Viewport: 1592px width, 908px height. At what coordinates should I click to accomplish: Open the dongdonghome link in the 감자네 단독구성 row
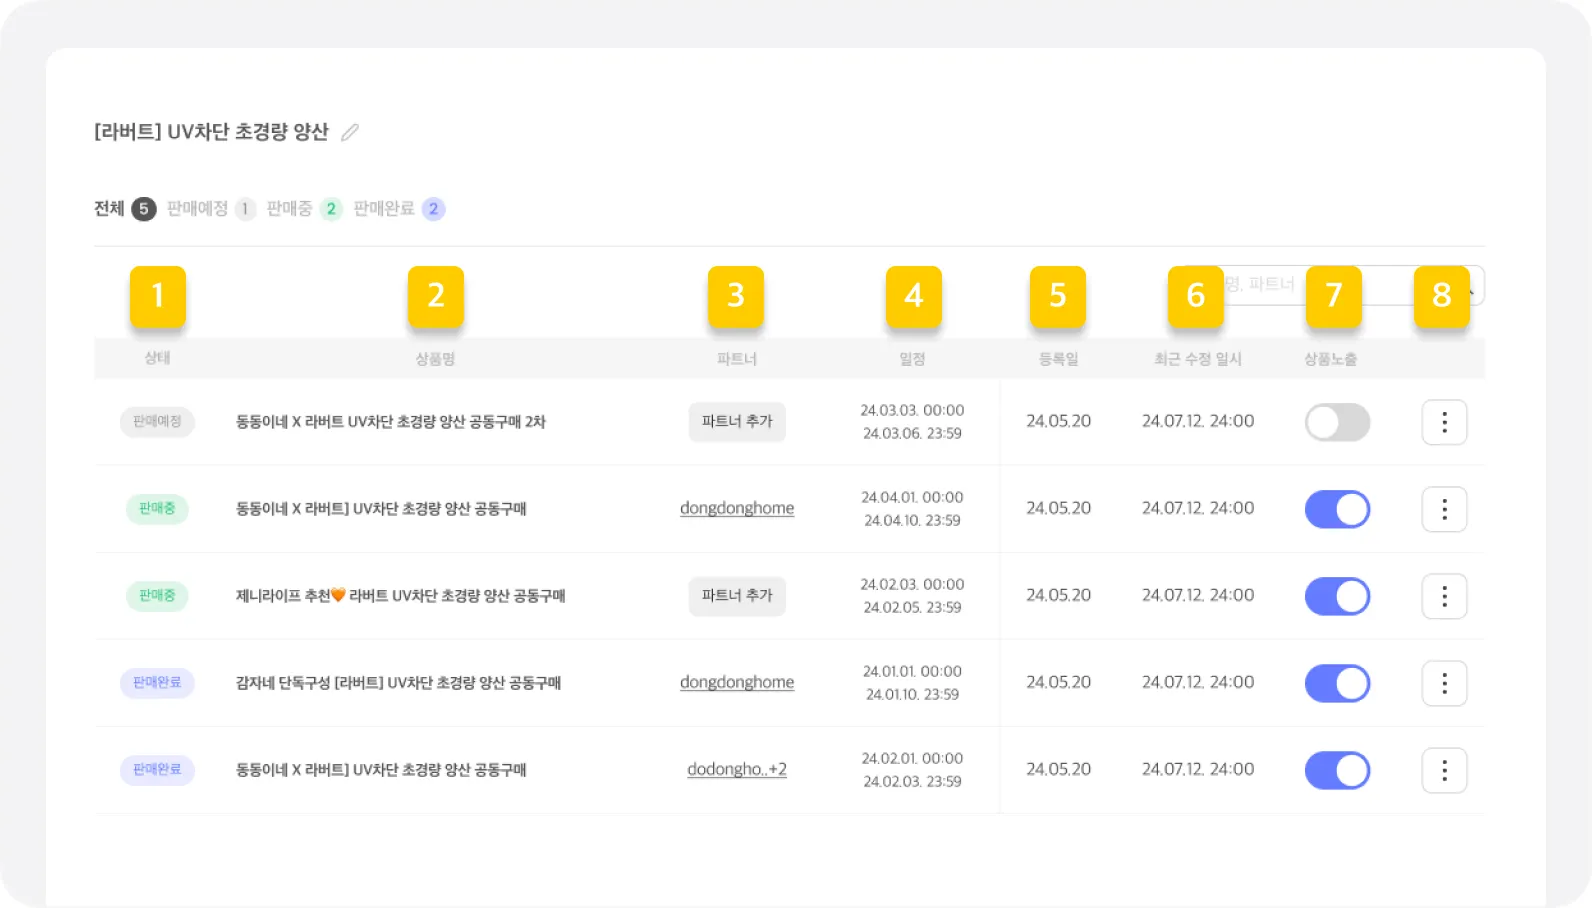[737, 682]
